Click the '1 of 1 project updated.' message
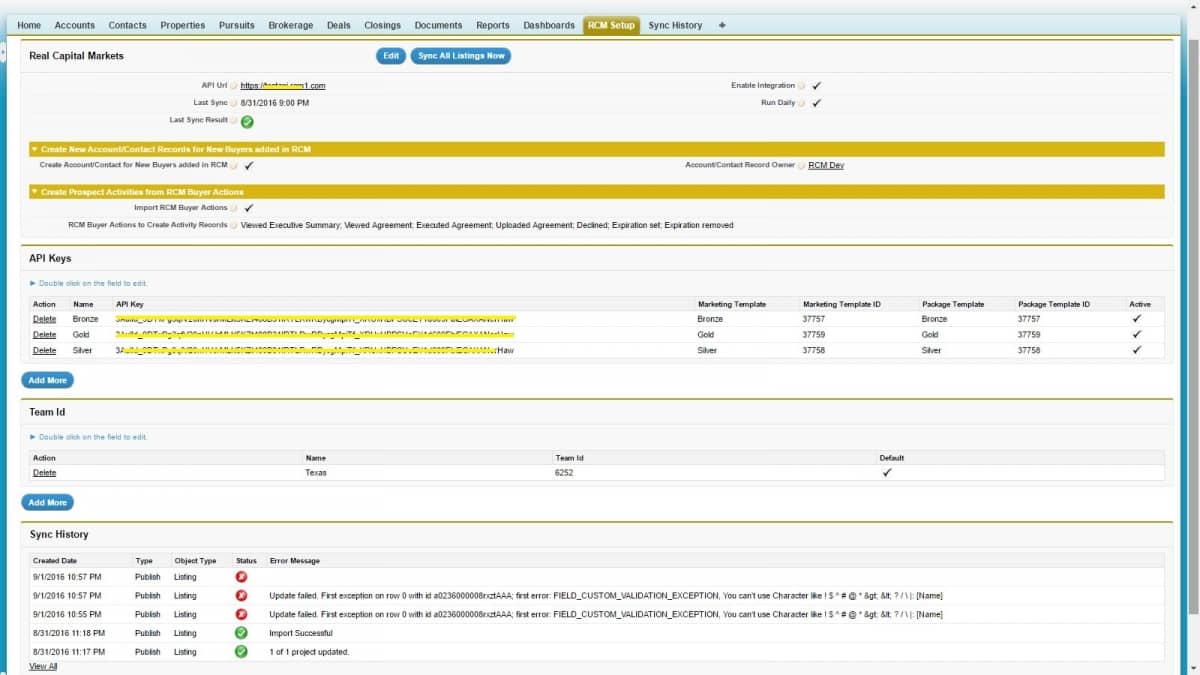 pos(309,652)
